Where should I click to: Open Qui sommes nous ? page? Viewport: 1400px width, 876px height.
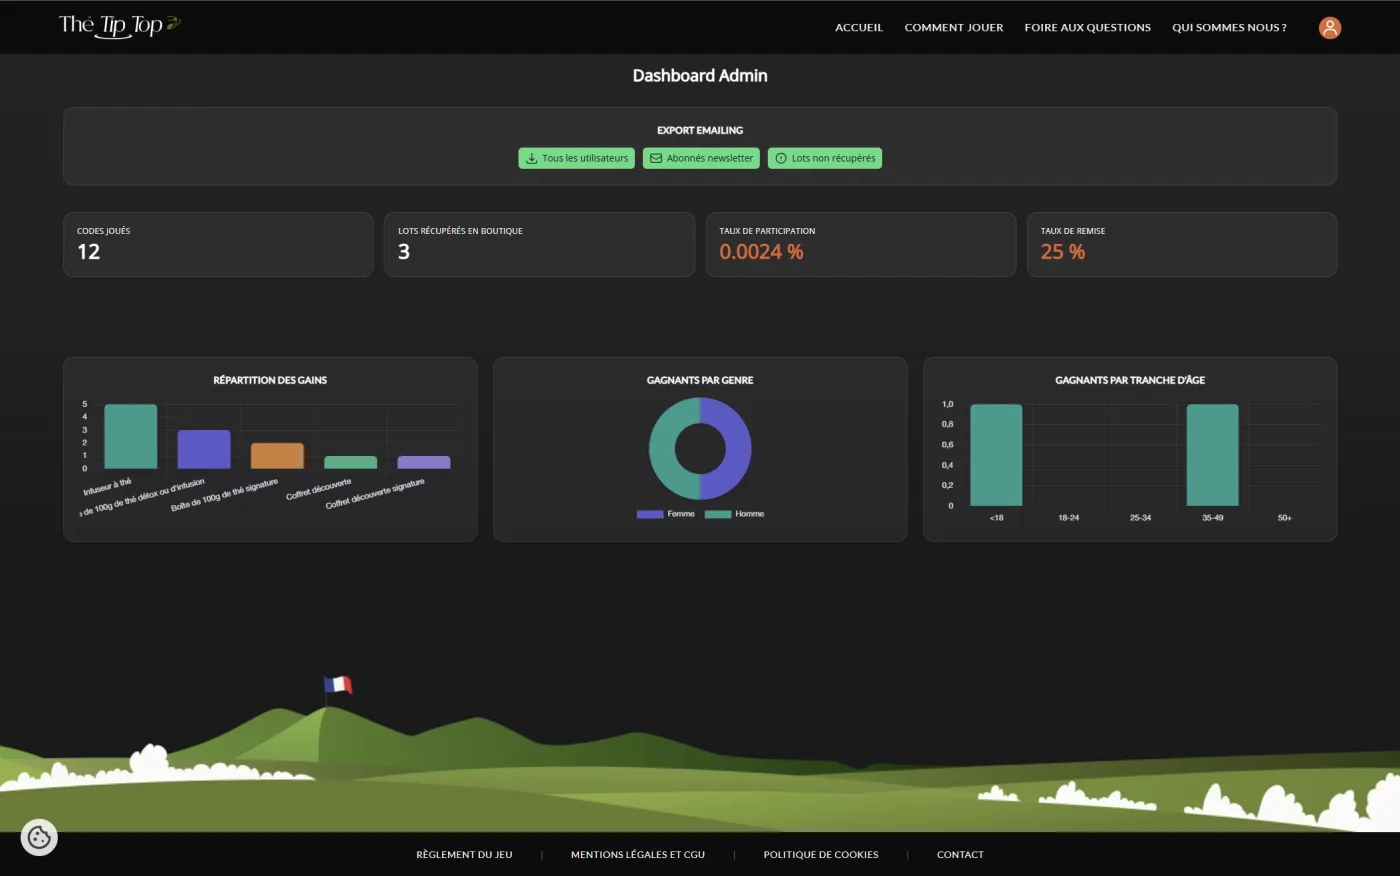1229,28
